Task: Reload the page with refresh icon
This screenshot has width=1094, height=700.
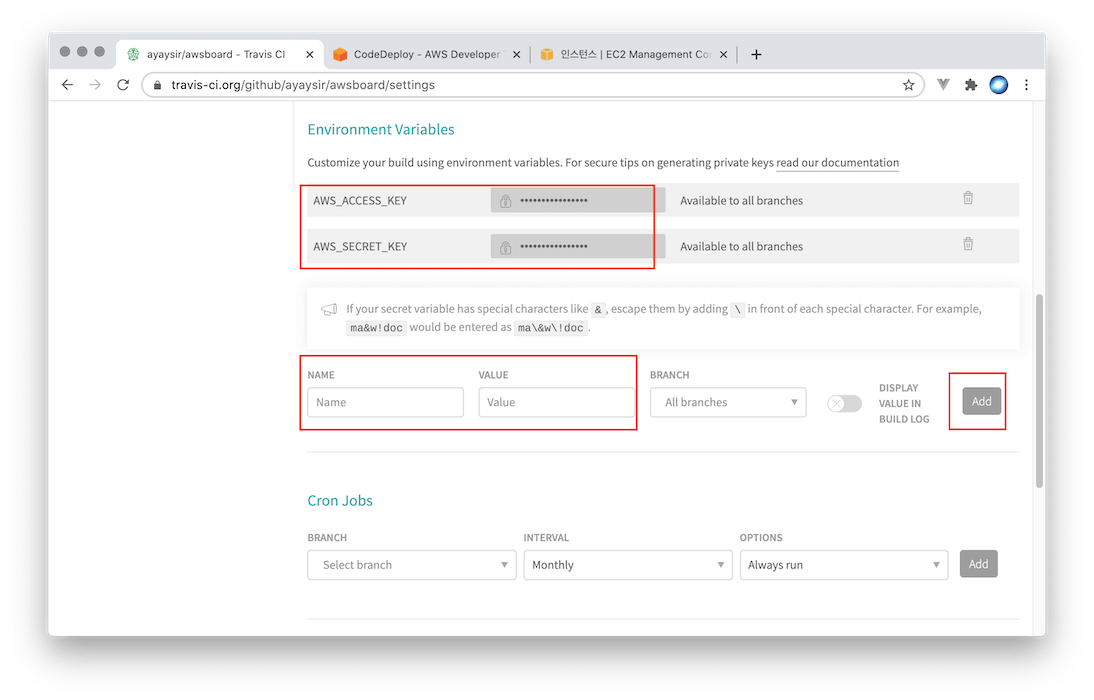Action: (123, 85)
